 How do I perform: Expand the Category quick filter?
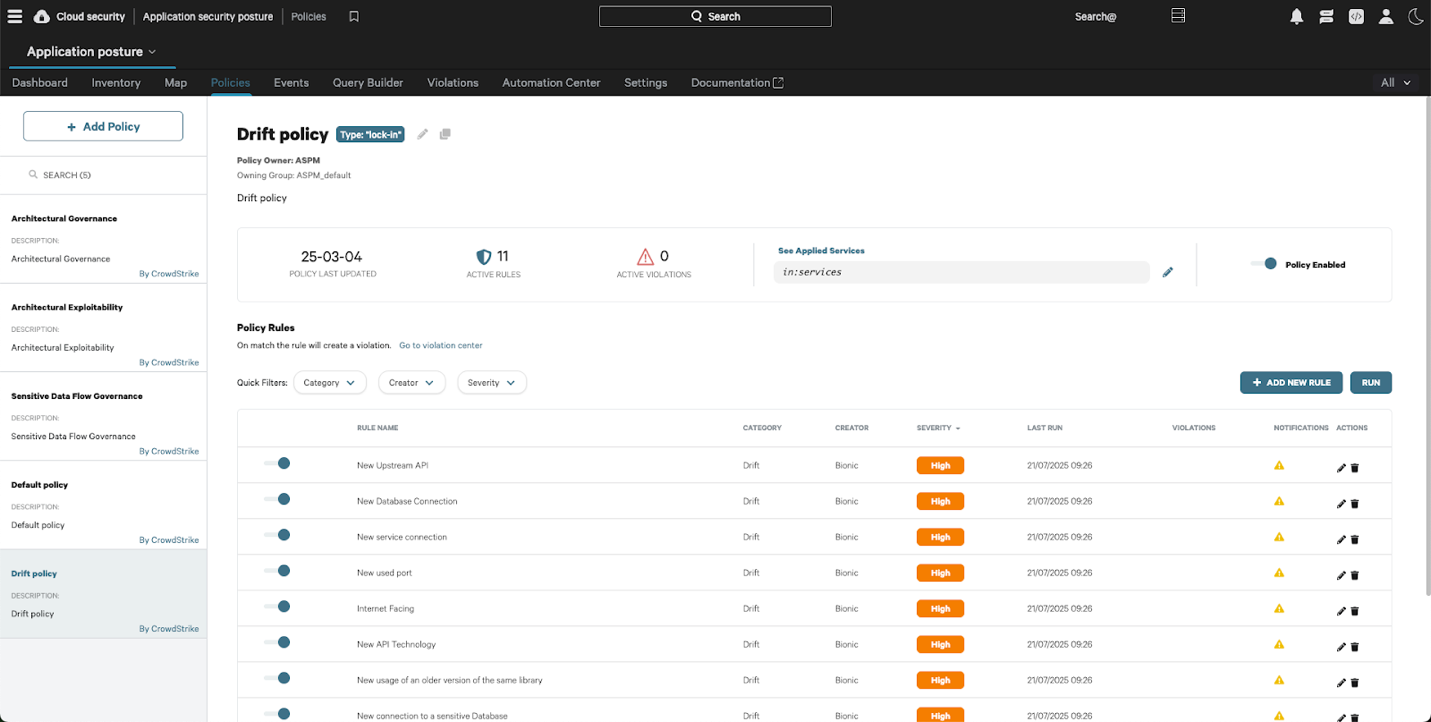330,383
